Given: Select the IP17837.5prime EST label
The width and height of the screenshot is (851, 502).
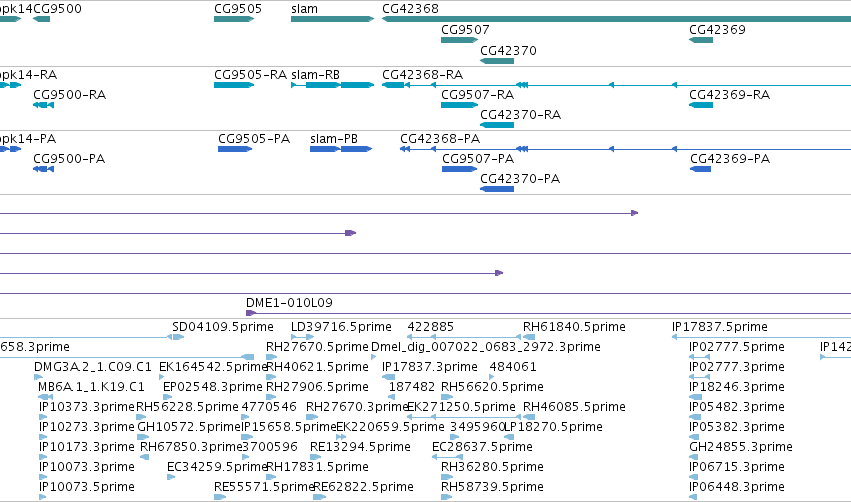Looking at the screenshot, I should pos(720,327).
